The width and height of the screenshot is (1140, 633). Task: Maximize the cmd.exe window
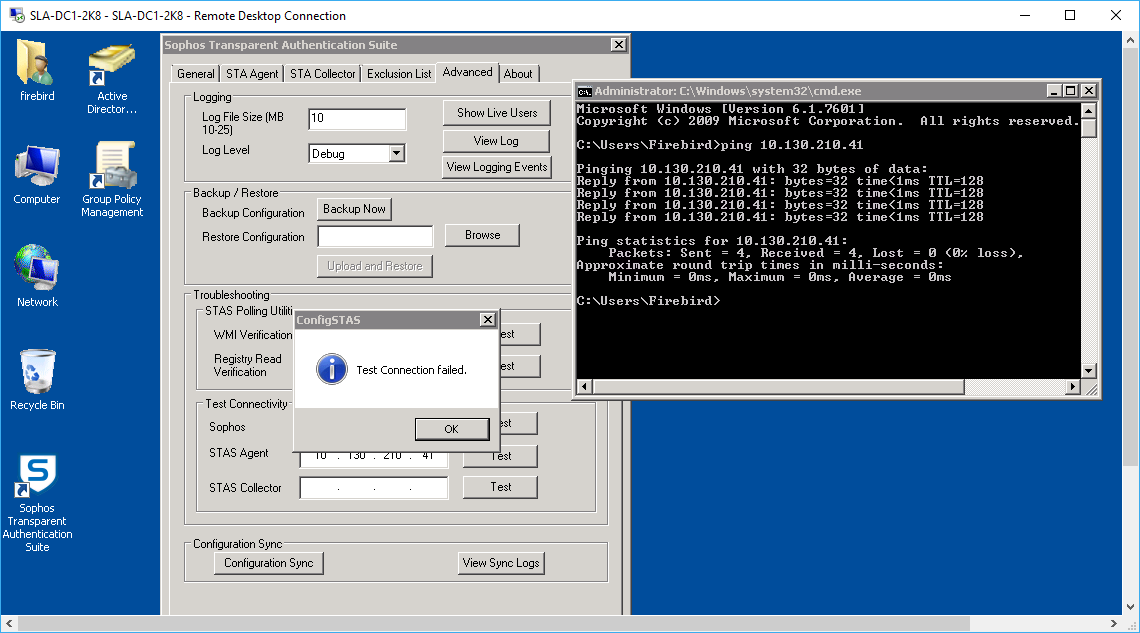(1070, 91)
